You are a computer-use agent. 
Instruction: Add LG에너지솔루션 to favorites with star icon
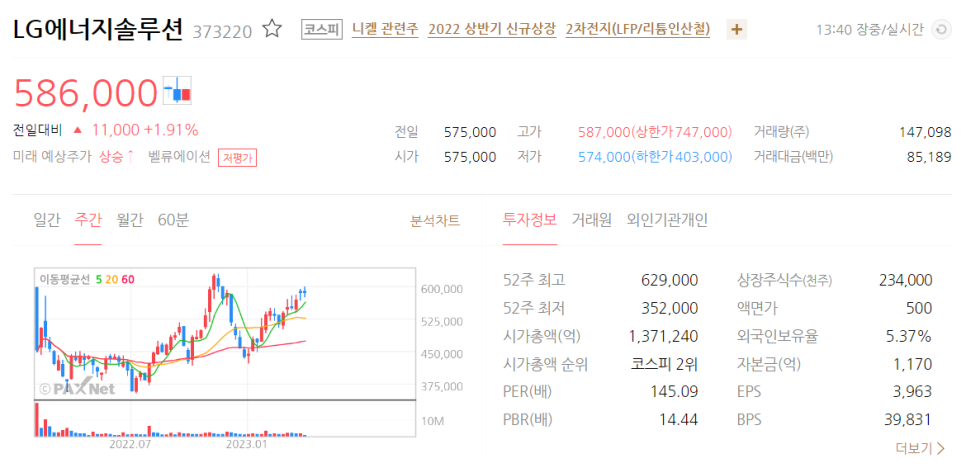pos(272,29)
